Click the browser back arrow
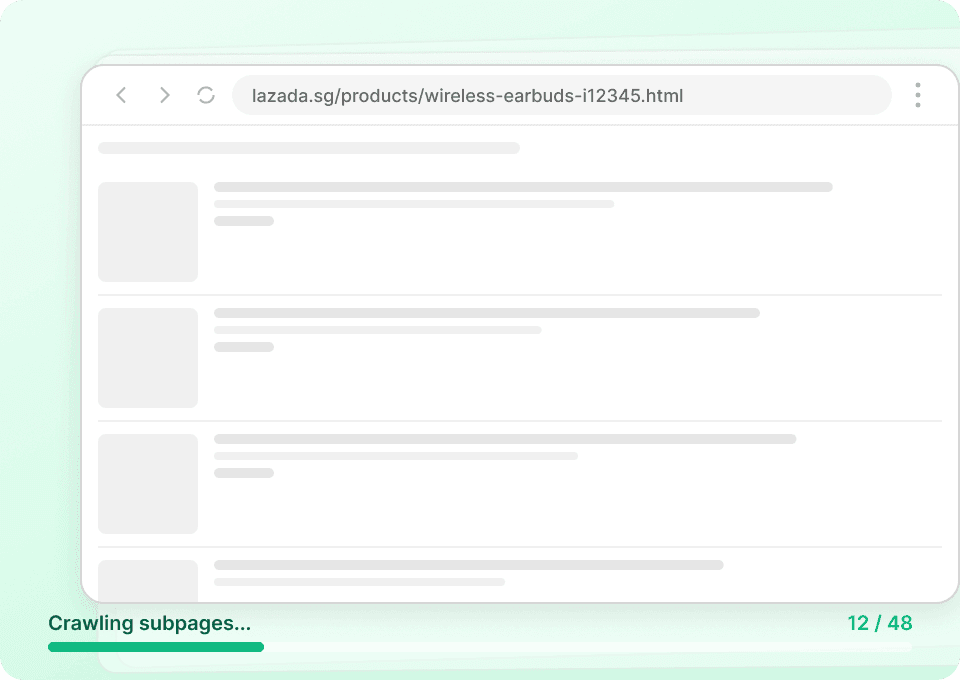The height and width of the screenshot is (680, 960). coord(121,95)
